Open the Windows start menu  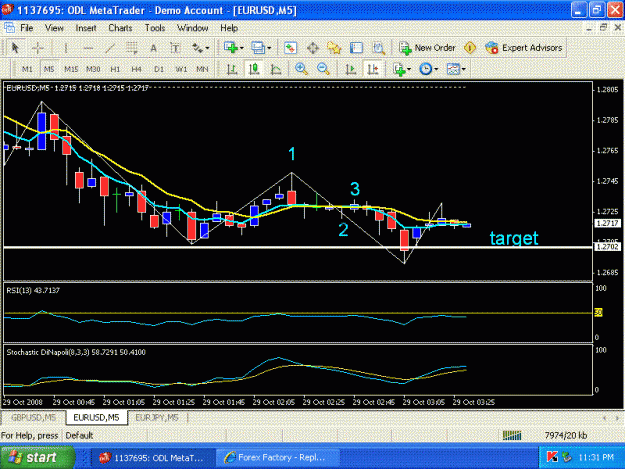(x=37, y=457)
